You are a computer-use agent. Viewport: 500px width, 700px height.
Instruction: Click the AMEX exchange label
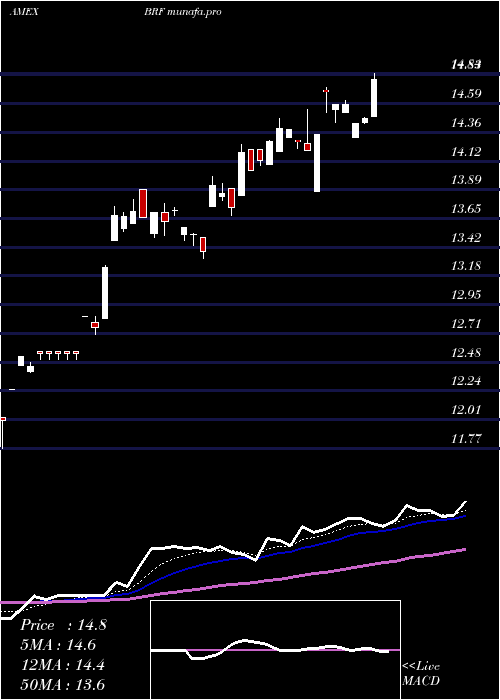(25, 12)
